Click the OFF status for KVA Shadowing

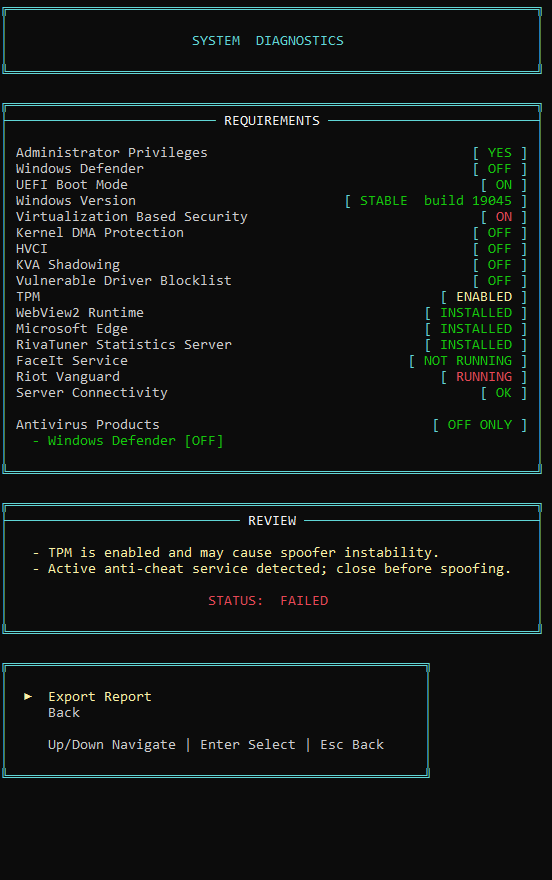(499, 264)
